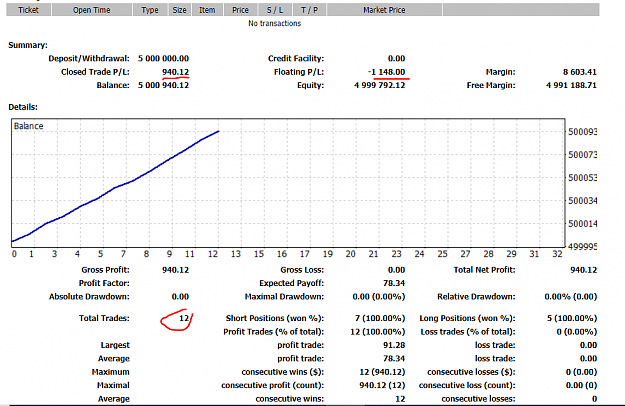Screen dimensions: 625x406
Task: Click the T / P column header
Action: click(310, 10)
